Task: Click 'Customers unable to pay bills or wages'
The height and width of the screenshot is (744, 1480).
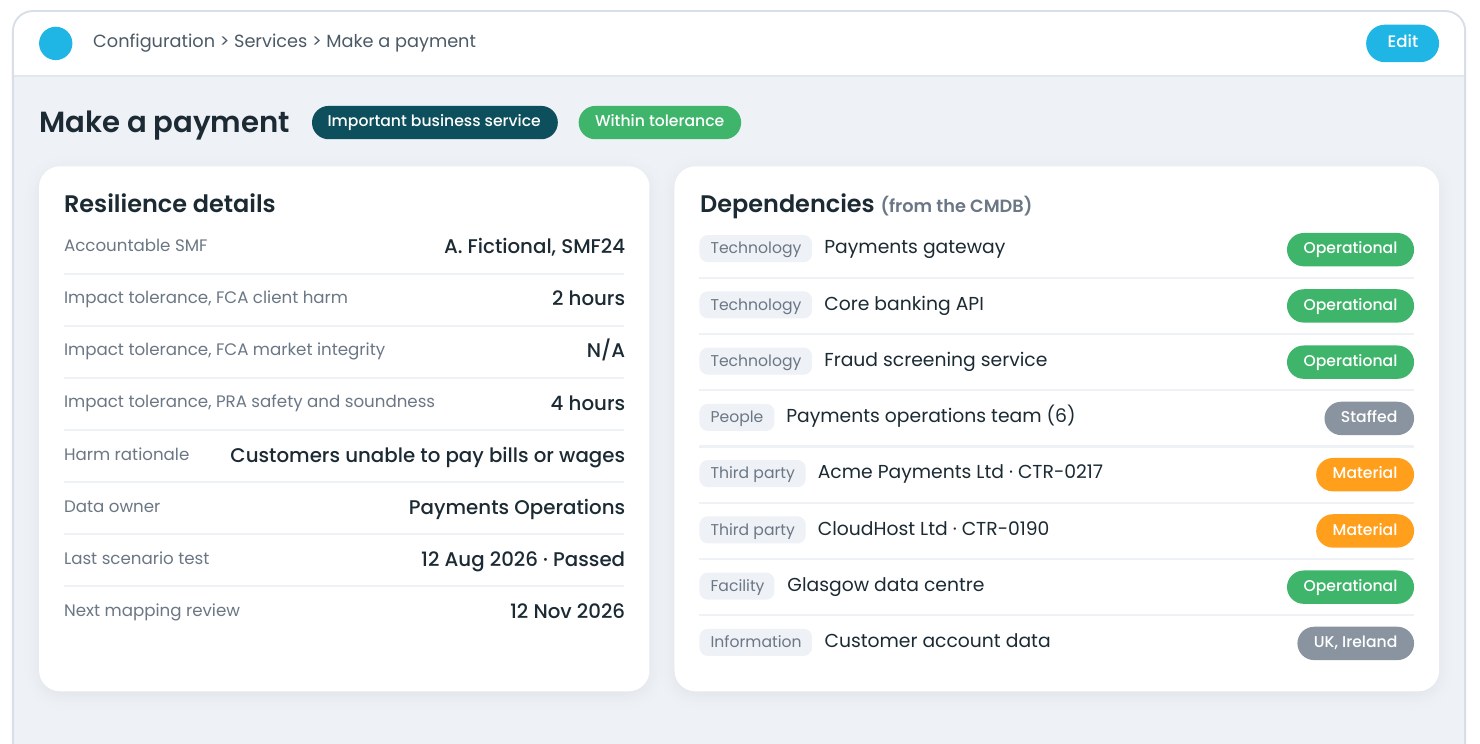Action: click(427, 456)
